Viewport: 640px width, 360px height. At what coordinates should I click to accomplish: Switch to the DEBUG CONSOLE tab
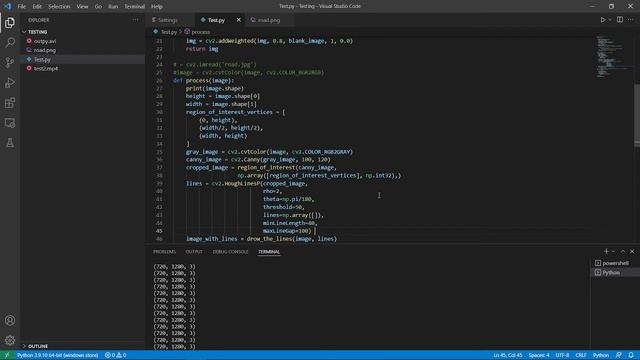click(230, 252)
